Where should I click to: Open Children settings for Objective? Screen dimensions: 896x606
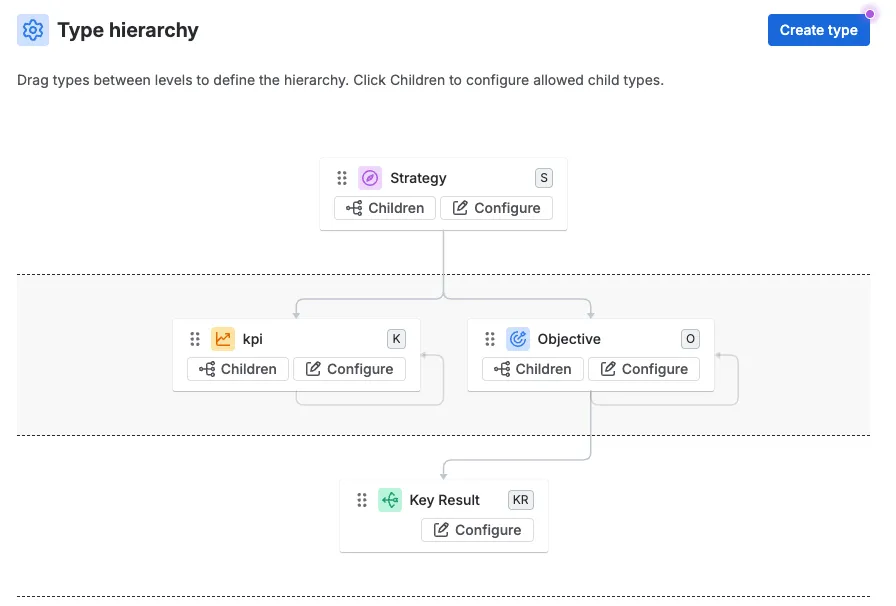(533, 369)
